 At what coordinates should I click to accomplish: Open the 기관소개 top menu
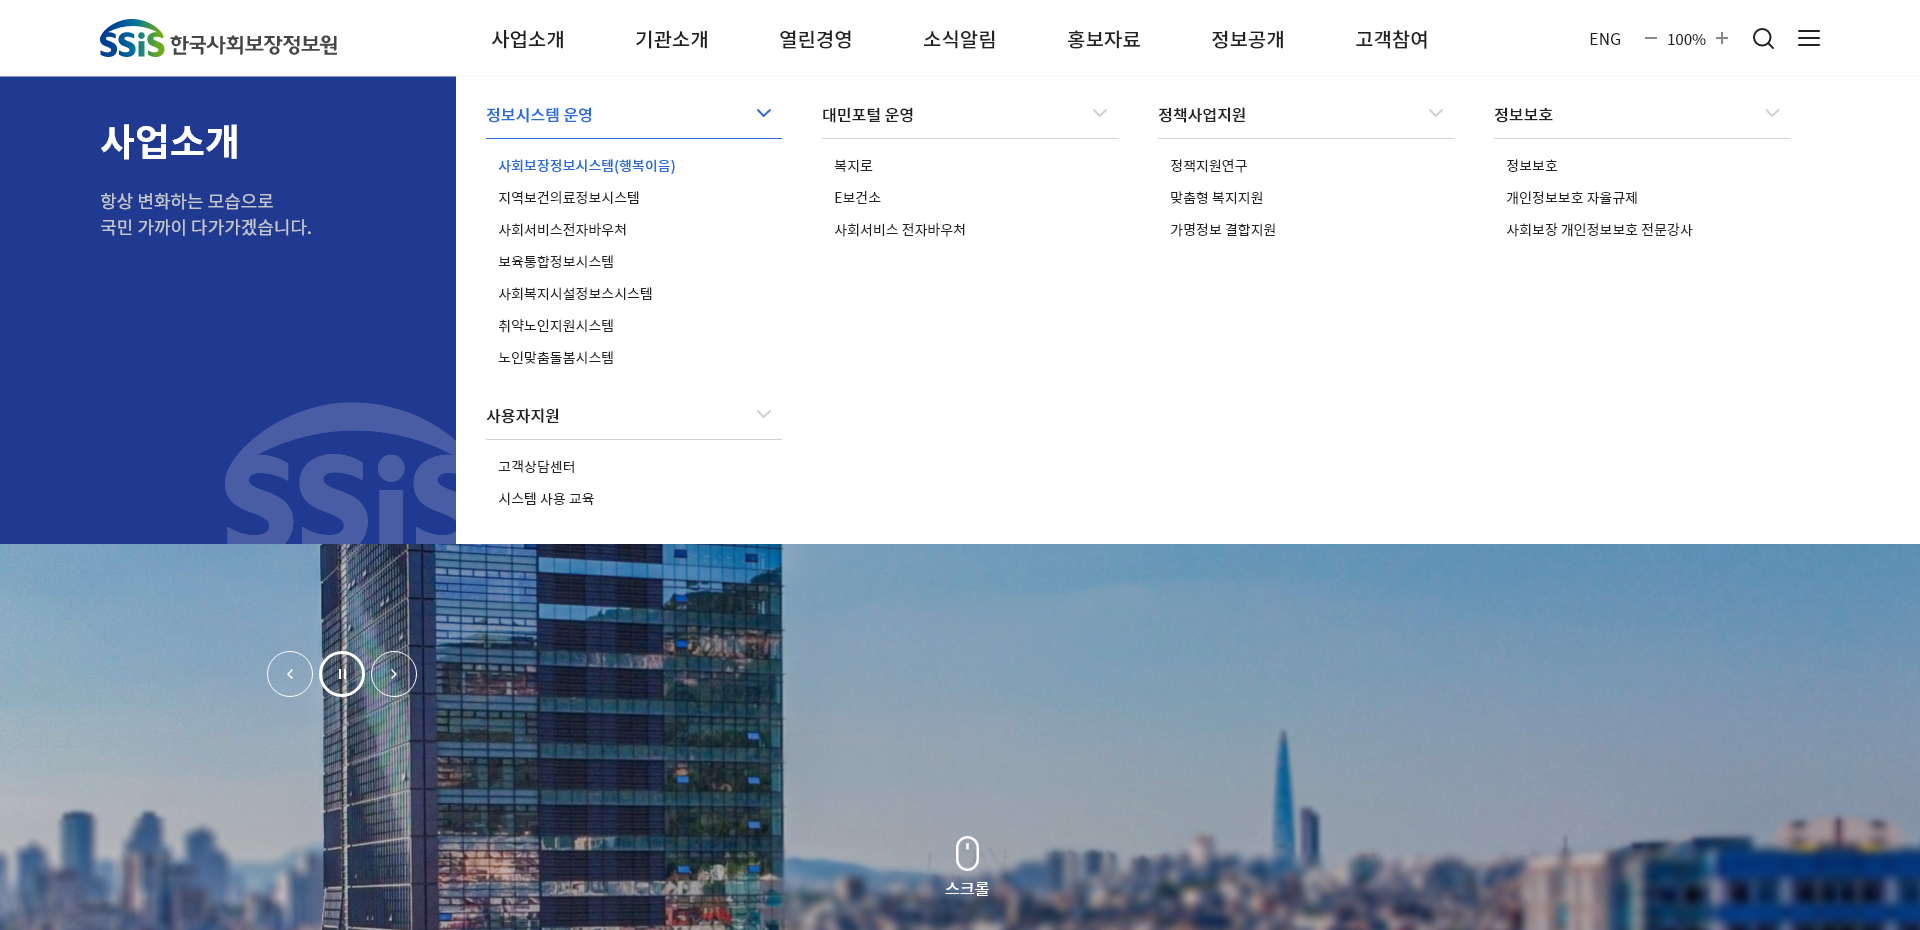click(672, 39)
